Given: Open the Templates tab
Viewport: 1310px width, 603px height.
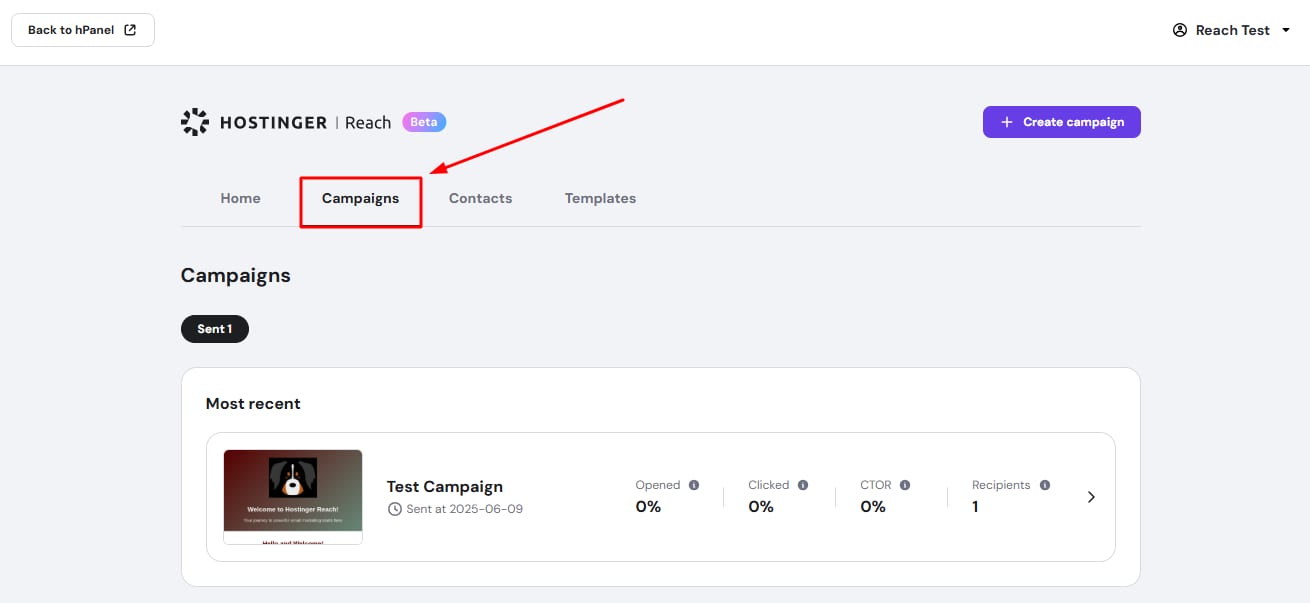Looking at the screenshot, I should tap(600, 198).
